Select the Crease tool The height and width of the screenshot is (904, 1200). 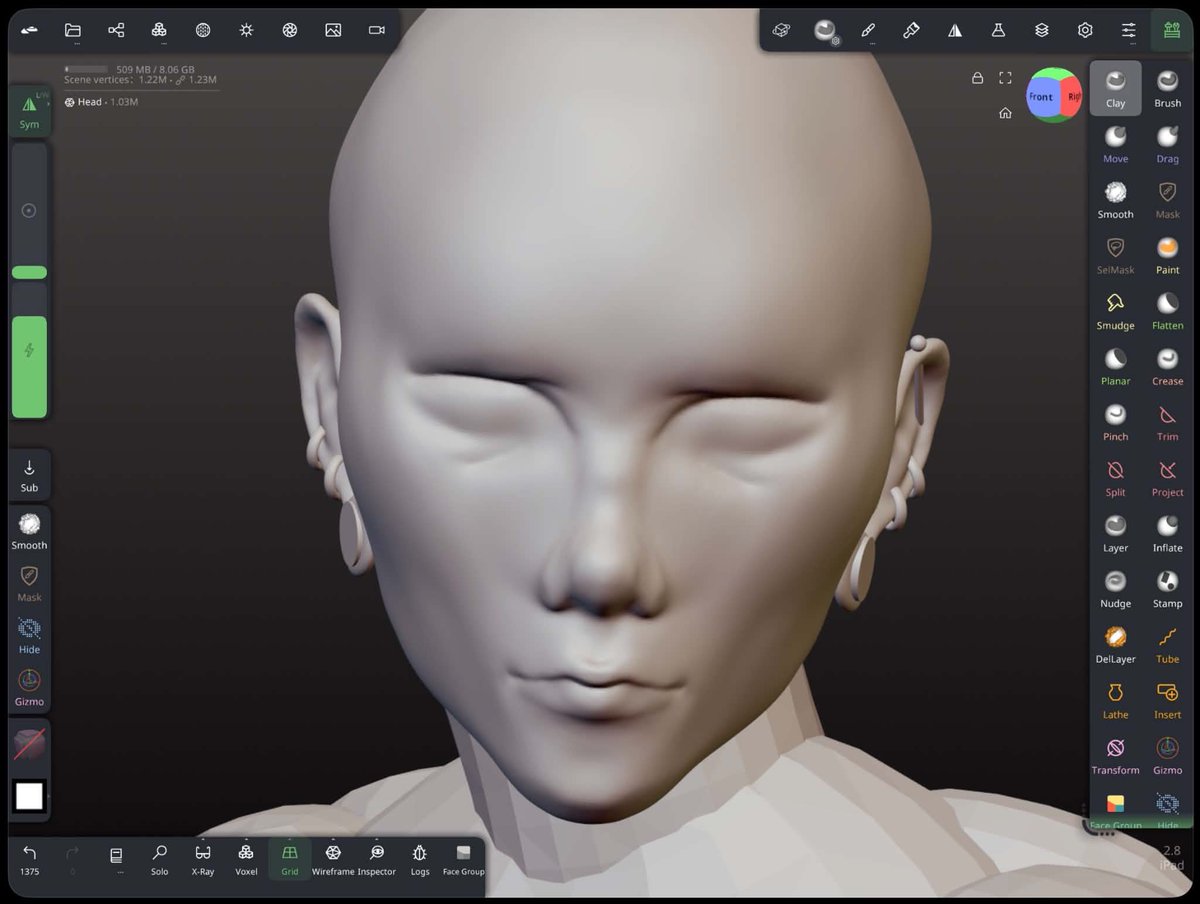1167,366
